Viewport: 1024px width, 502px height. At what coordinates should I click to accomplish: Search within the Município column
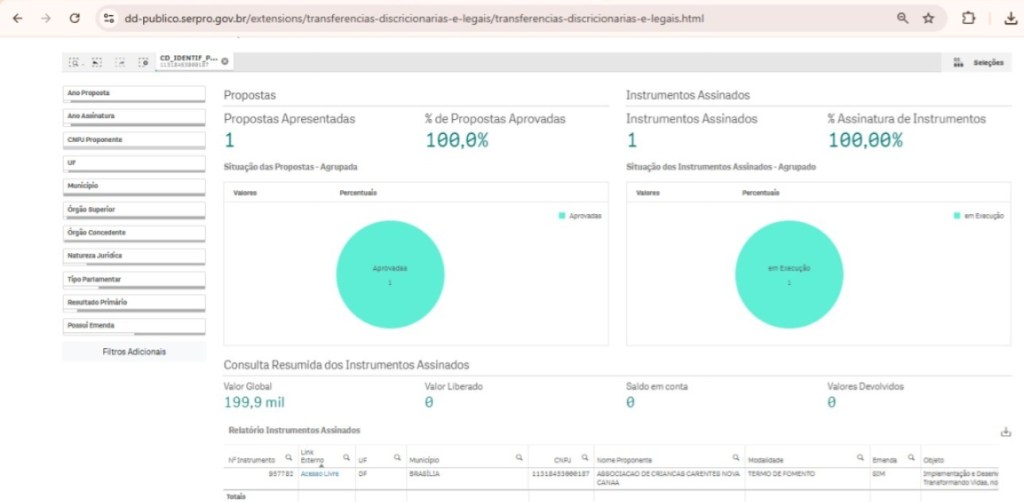(518, 457)
